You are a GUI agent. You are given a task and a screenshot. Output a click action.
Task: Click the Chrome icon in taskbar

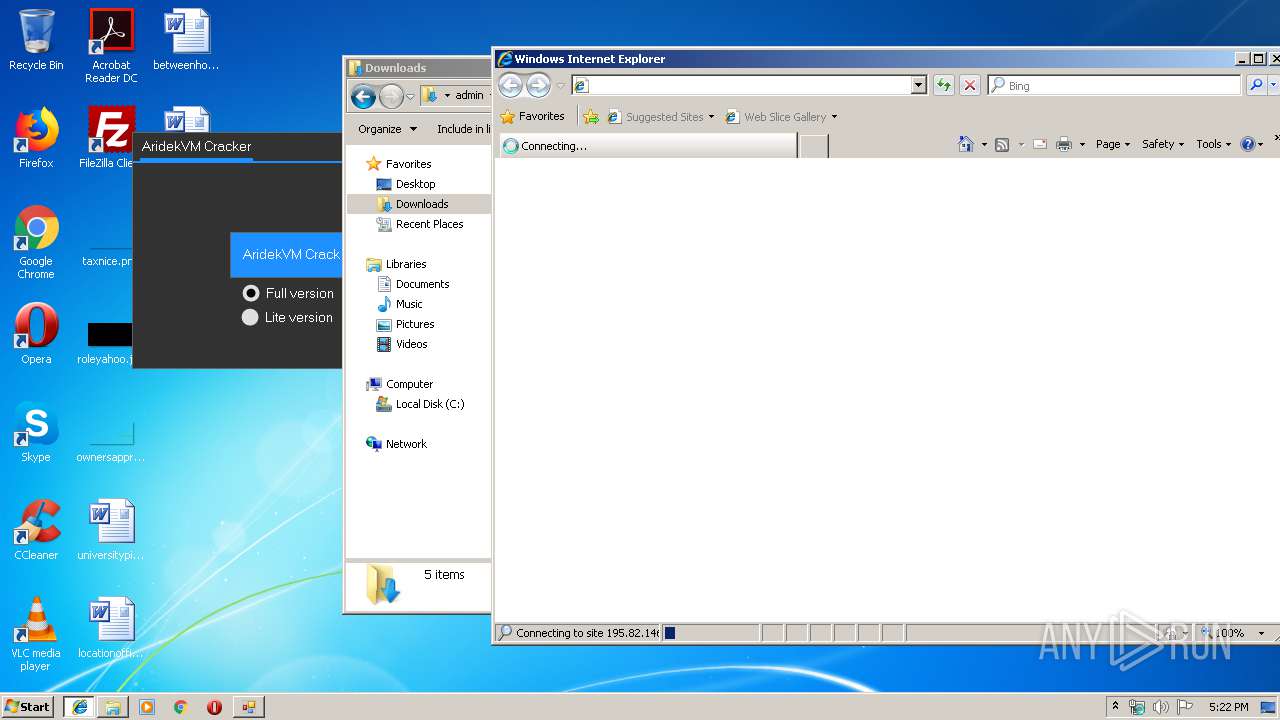[180, 707]
